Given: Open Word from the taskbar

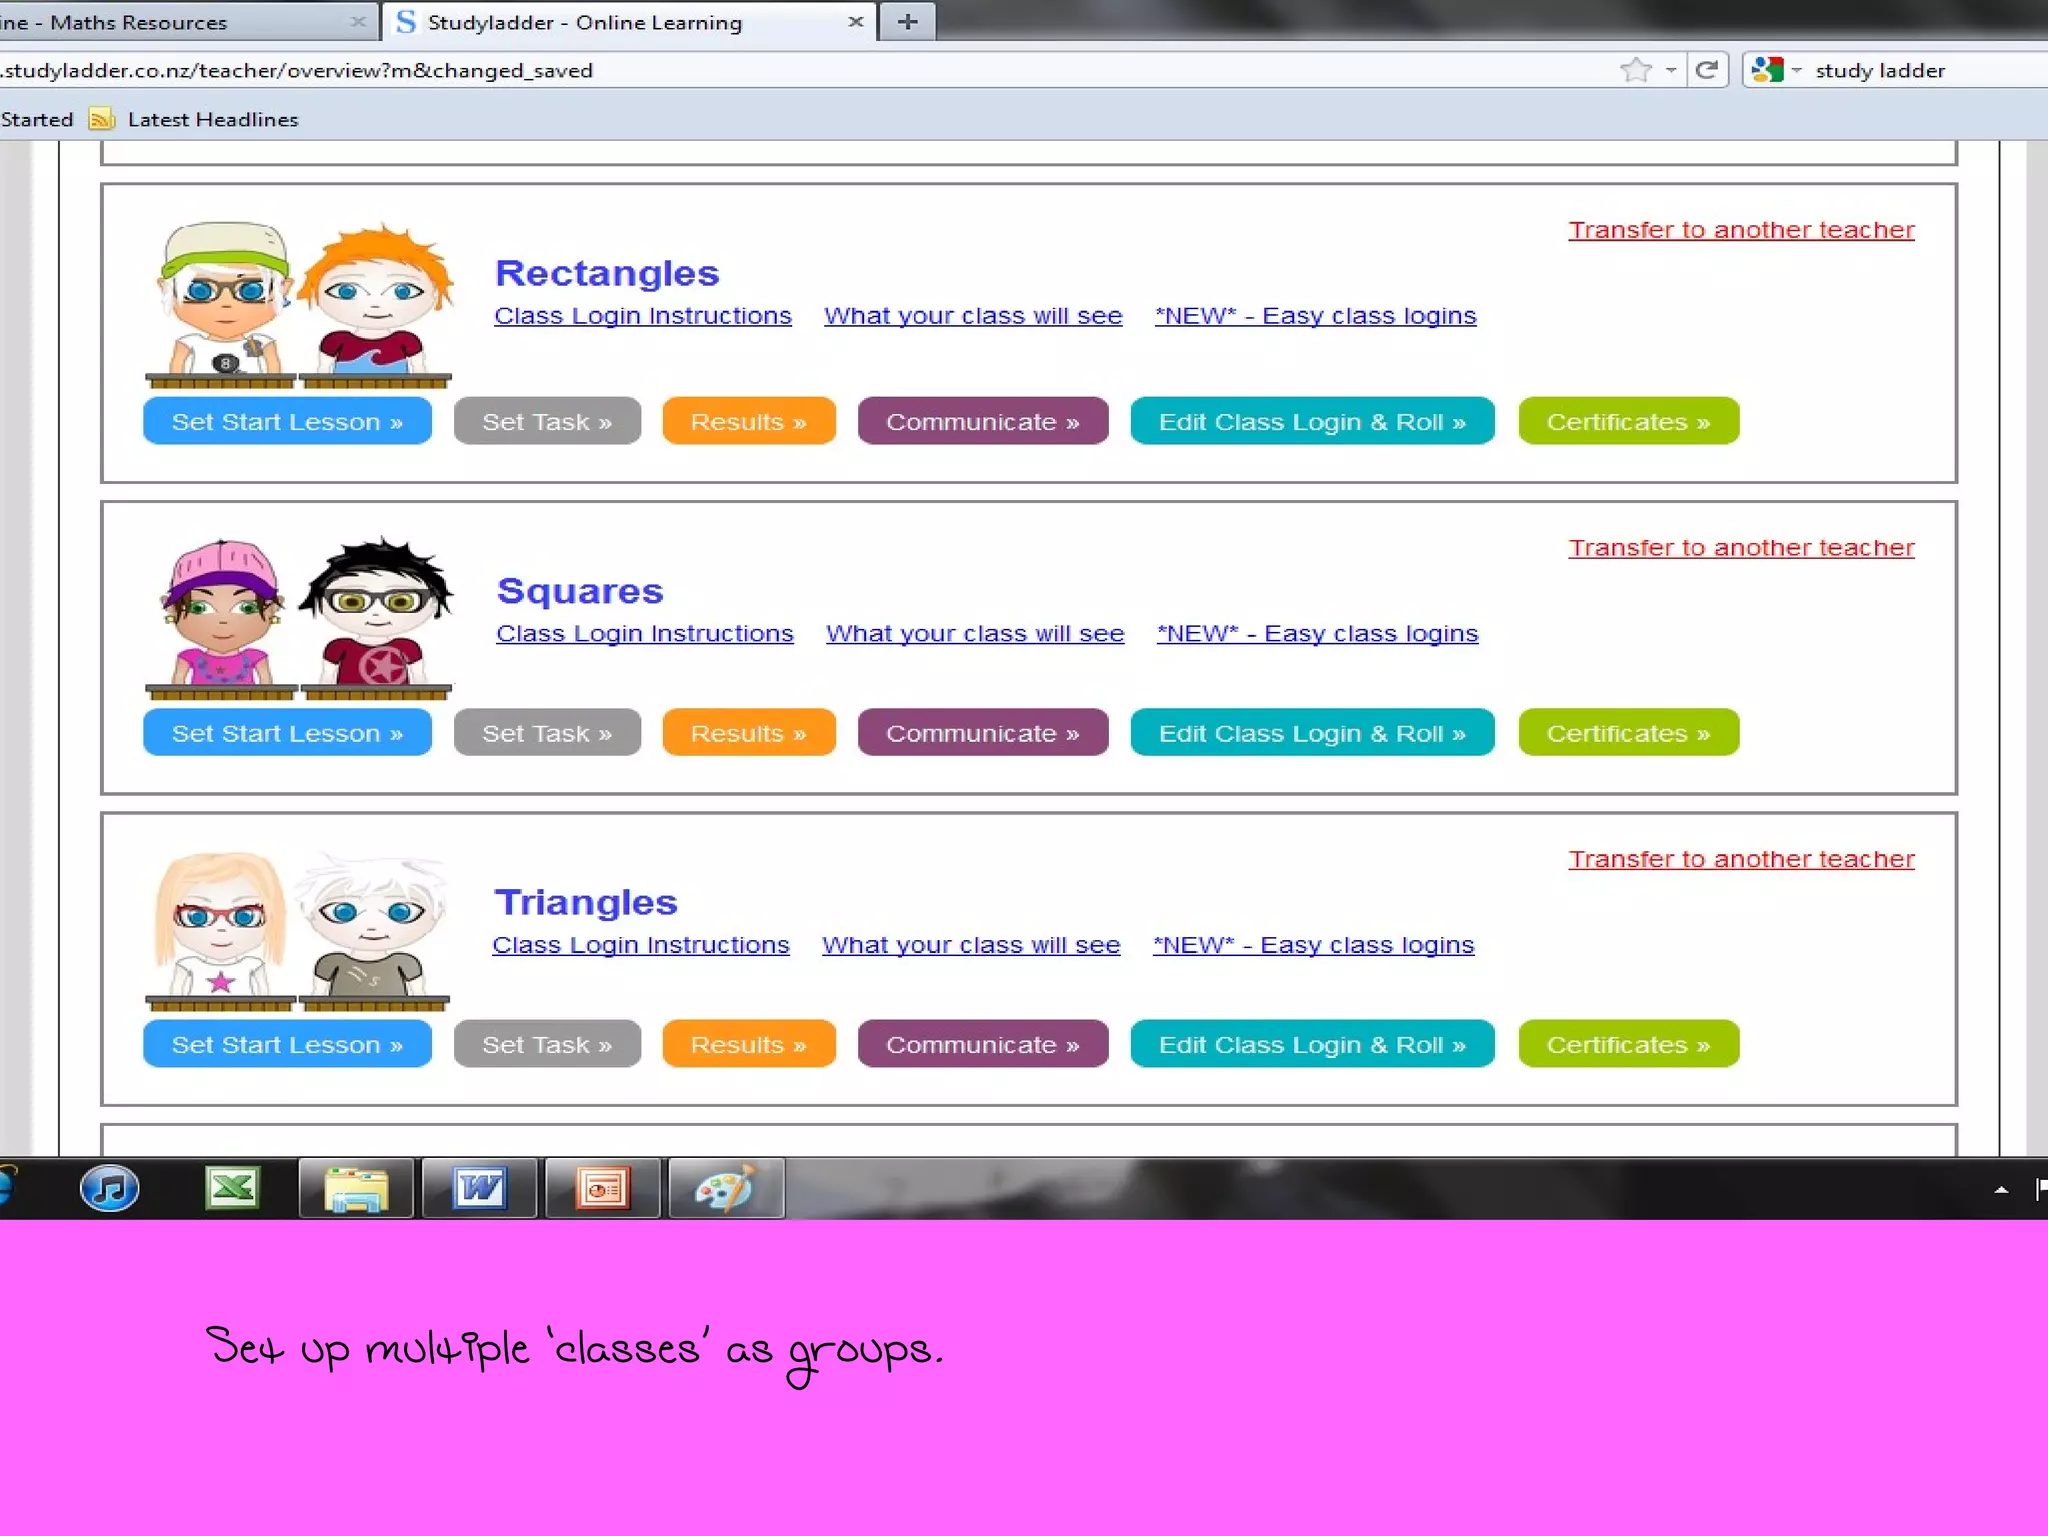Looking at the screenshot, I should tap(480, 1188).
